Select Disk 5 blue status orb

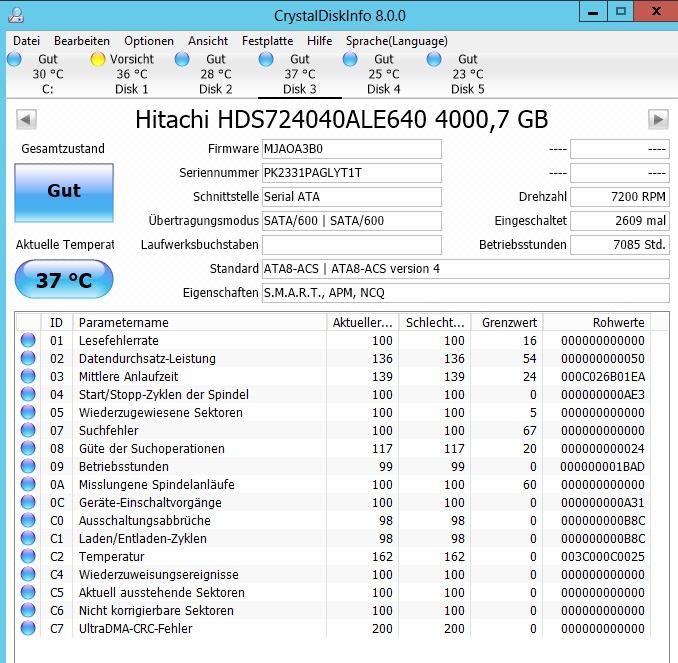[x=434, y=59]
